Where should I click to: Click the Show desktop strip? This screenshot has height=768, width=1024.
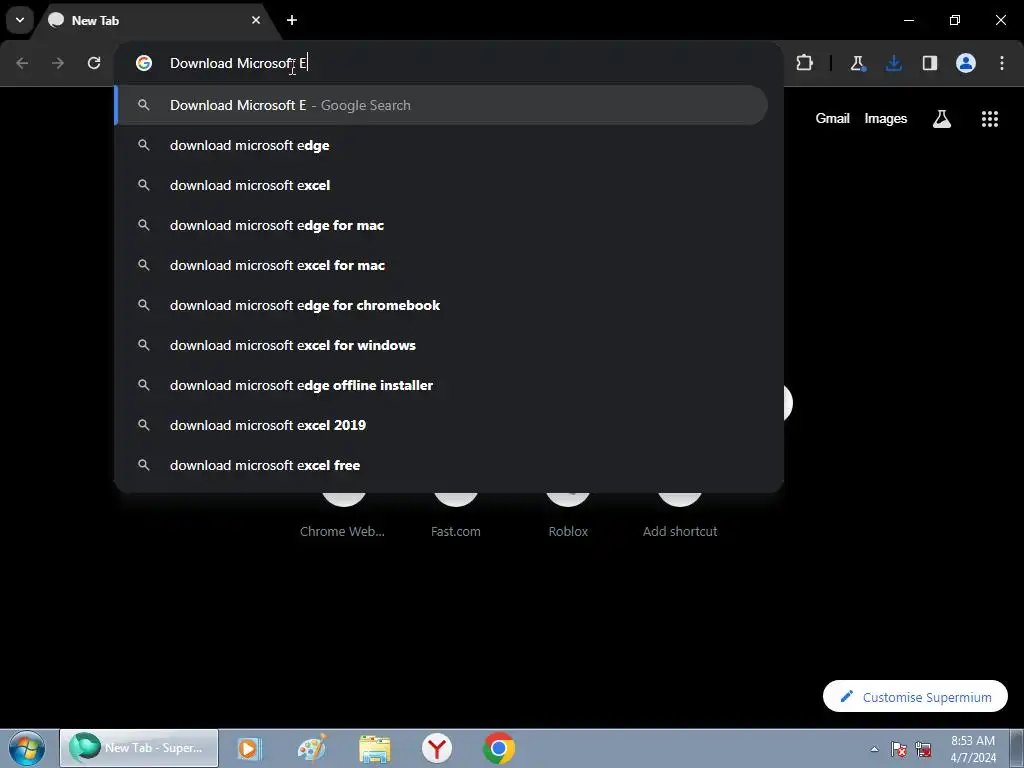[x=1017, y=748]
